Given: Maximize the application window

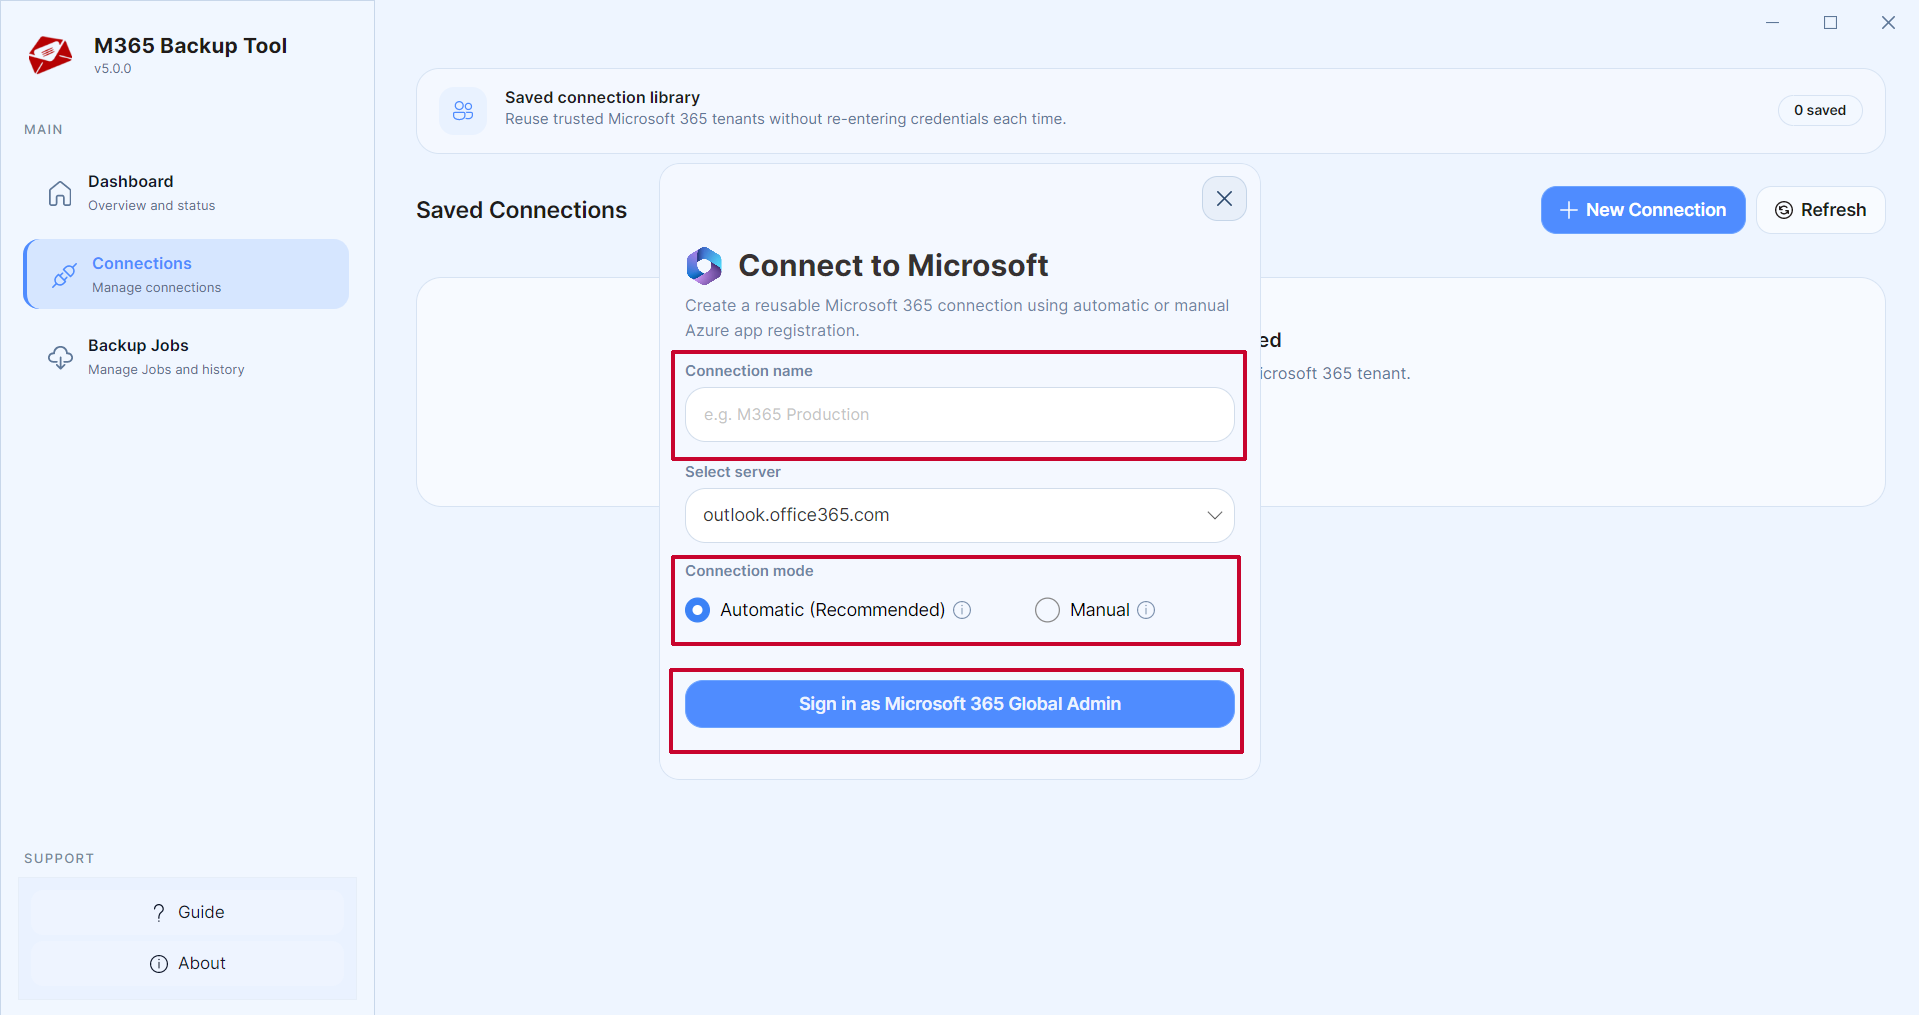Looking at the screenshot, I should pyautogui.click(x=1830, y=22).
